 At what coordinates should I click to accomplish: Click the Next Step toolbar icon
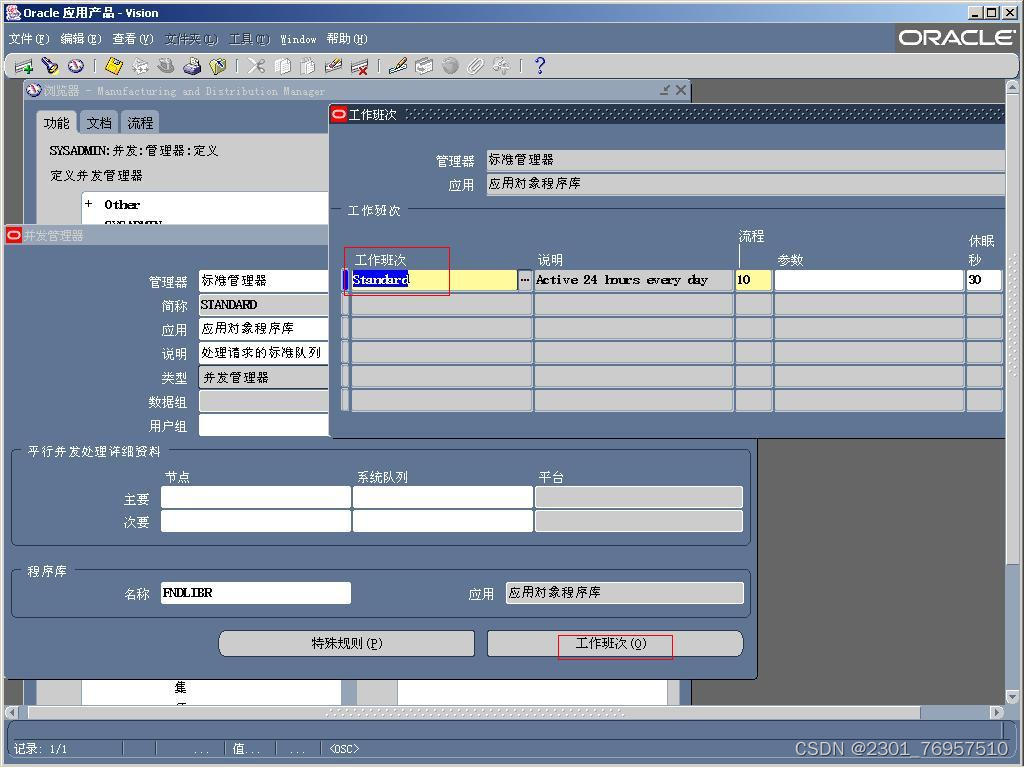pos(140,66)
